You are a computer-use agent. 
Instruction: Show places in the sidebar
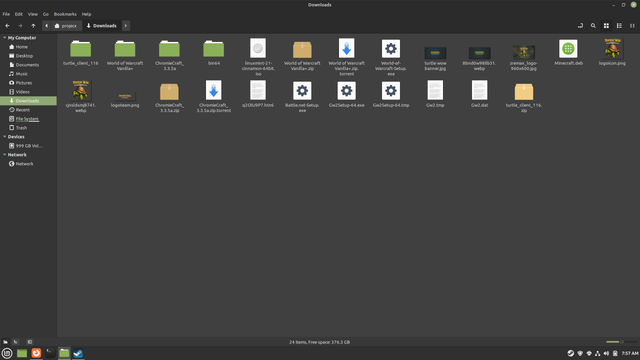(5, 342)
